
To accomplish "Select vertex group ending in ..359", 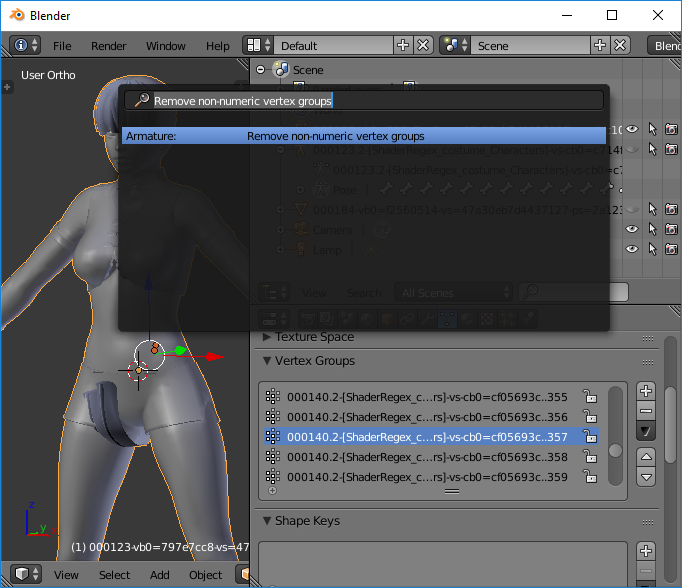I will click(427, 477).
